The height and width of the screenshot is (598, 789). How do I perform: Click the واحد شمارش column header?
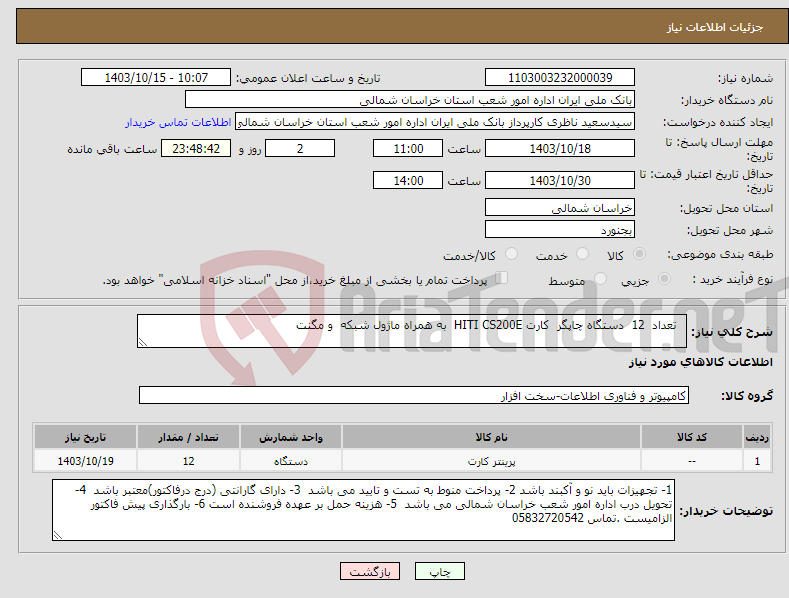pos(291,437)
